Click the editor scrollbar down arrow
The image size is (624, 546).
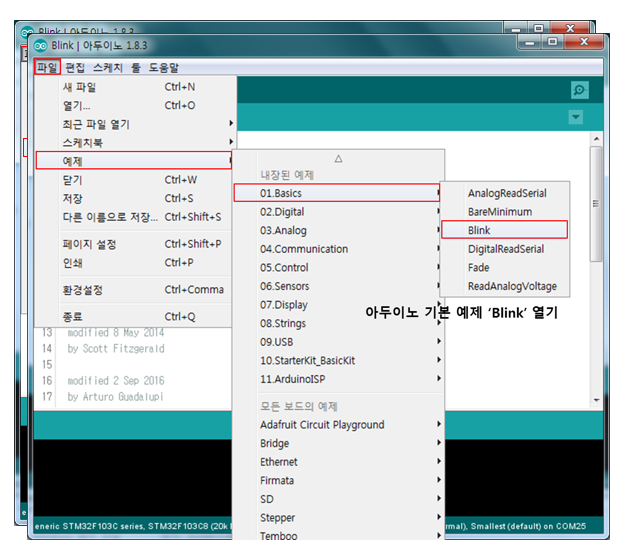(596, 400)
